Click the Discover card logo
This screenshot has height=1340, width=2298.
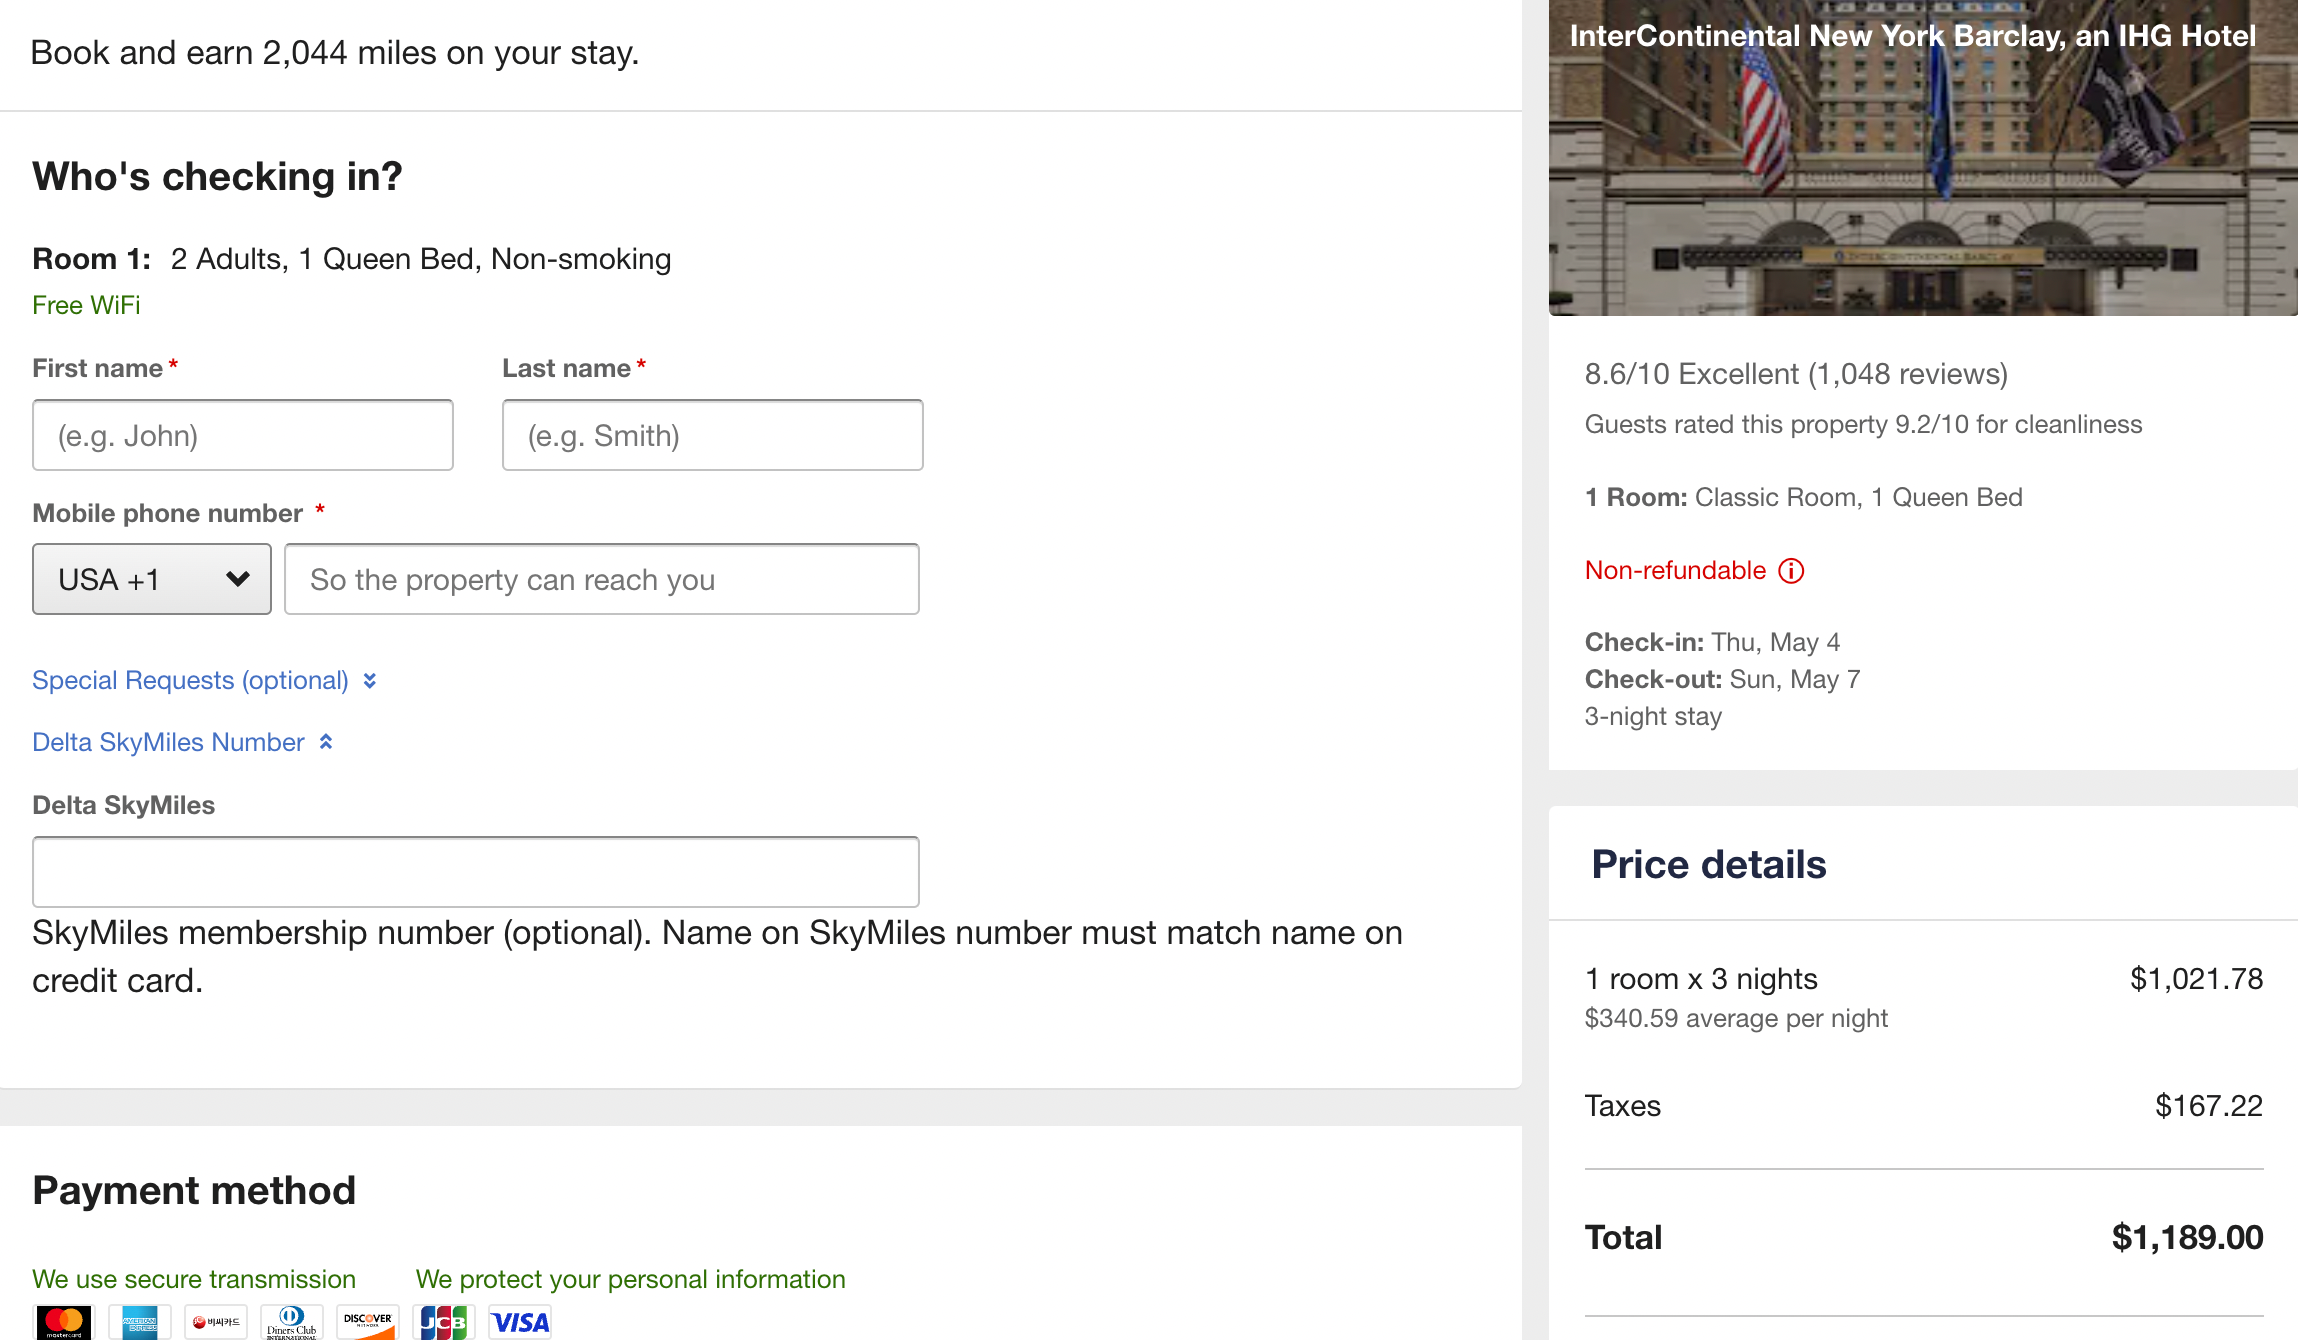click(x=368, y=1322)
